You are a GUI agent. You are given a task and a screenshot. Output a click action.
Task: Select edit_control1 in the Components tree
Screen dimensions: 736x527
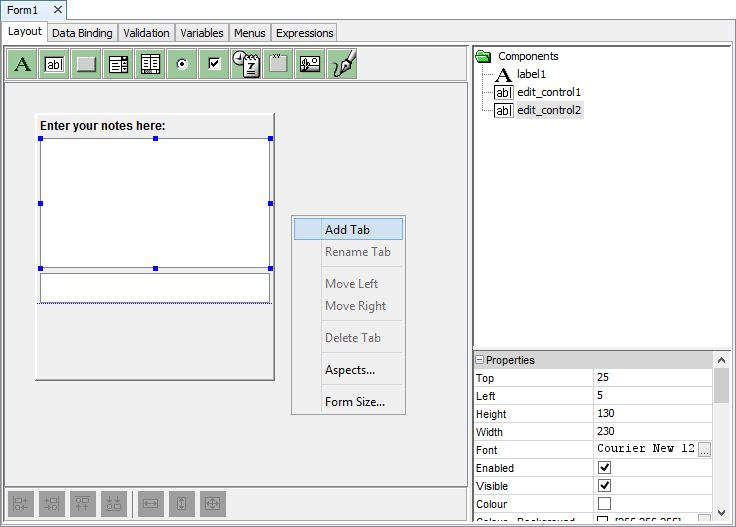548,92
